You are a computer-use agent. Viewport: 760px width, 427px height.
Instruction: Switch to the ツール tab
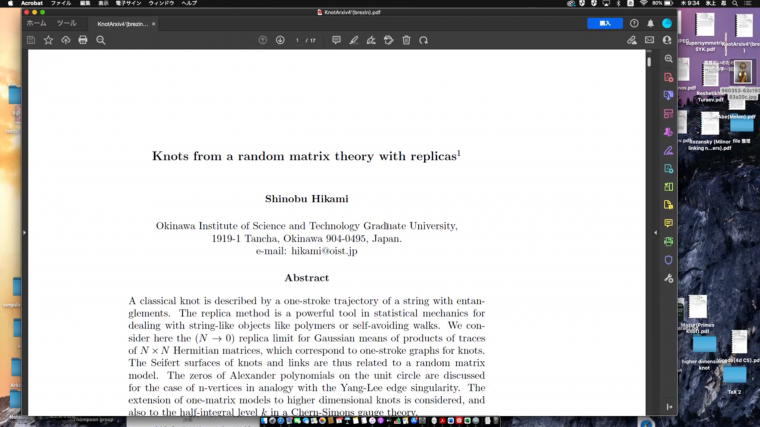(66, 23)
